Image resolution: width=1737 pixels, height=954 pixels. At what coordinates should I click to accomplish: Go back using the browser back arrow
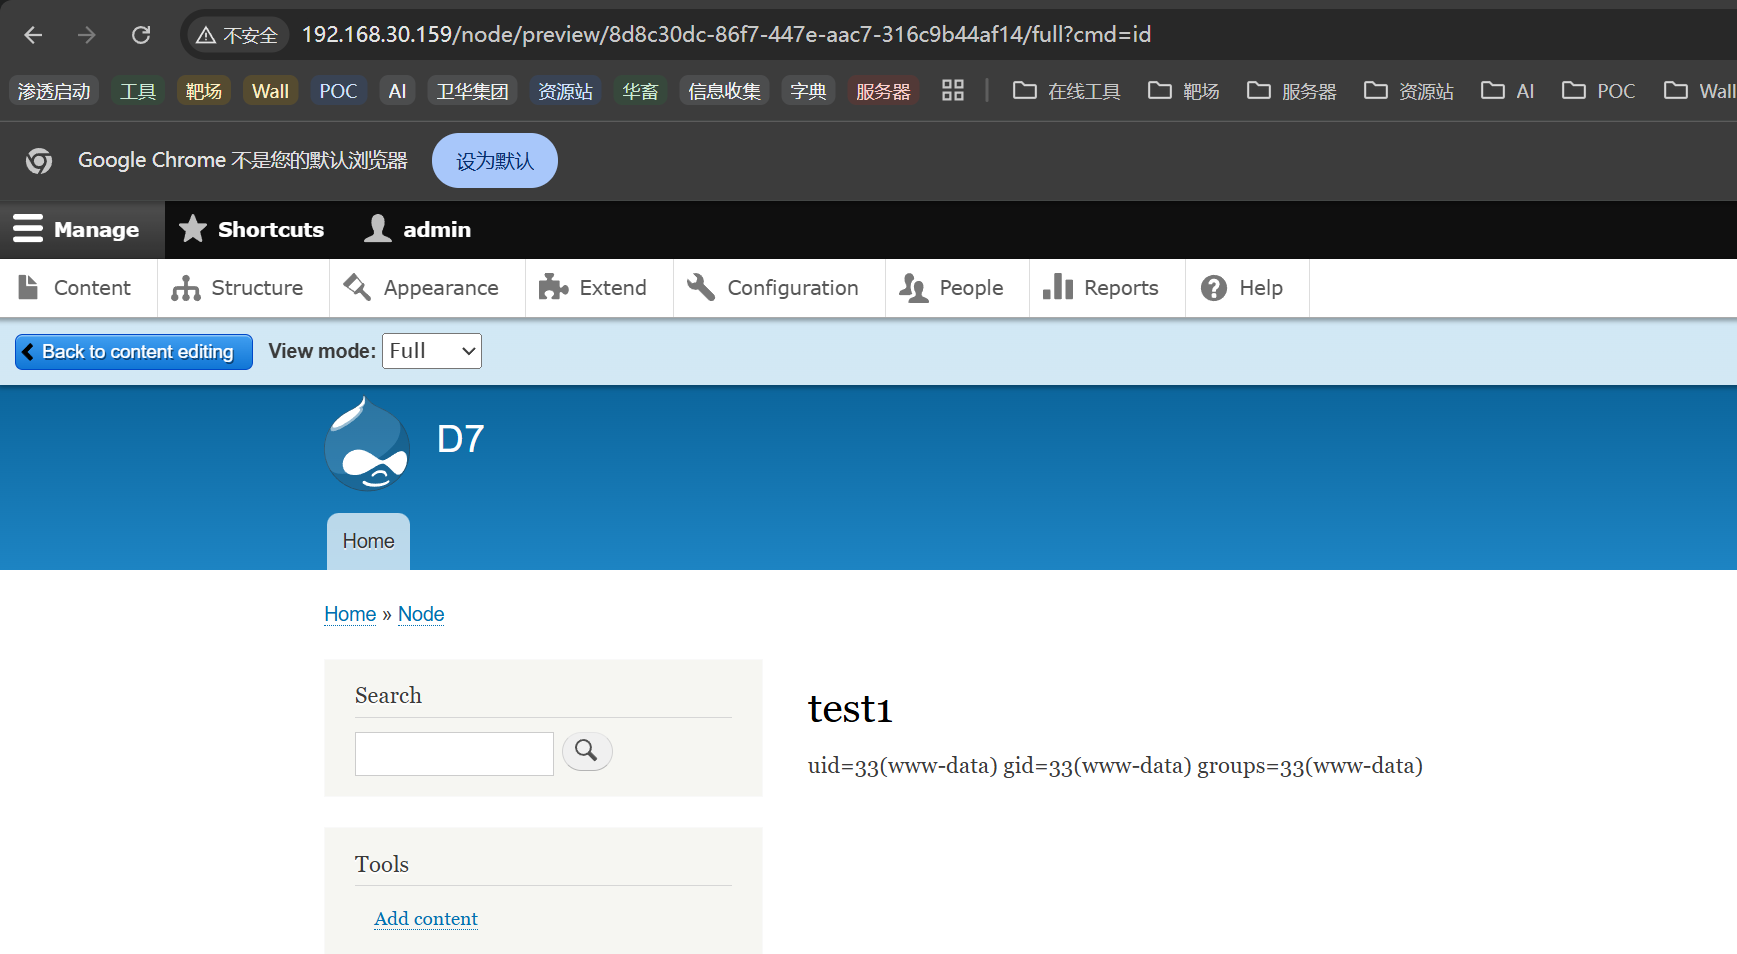pyautogui.click(x=33, y=35)
